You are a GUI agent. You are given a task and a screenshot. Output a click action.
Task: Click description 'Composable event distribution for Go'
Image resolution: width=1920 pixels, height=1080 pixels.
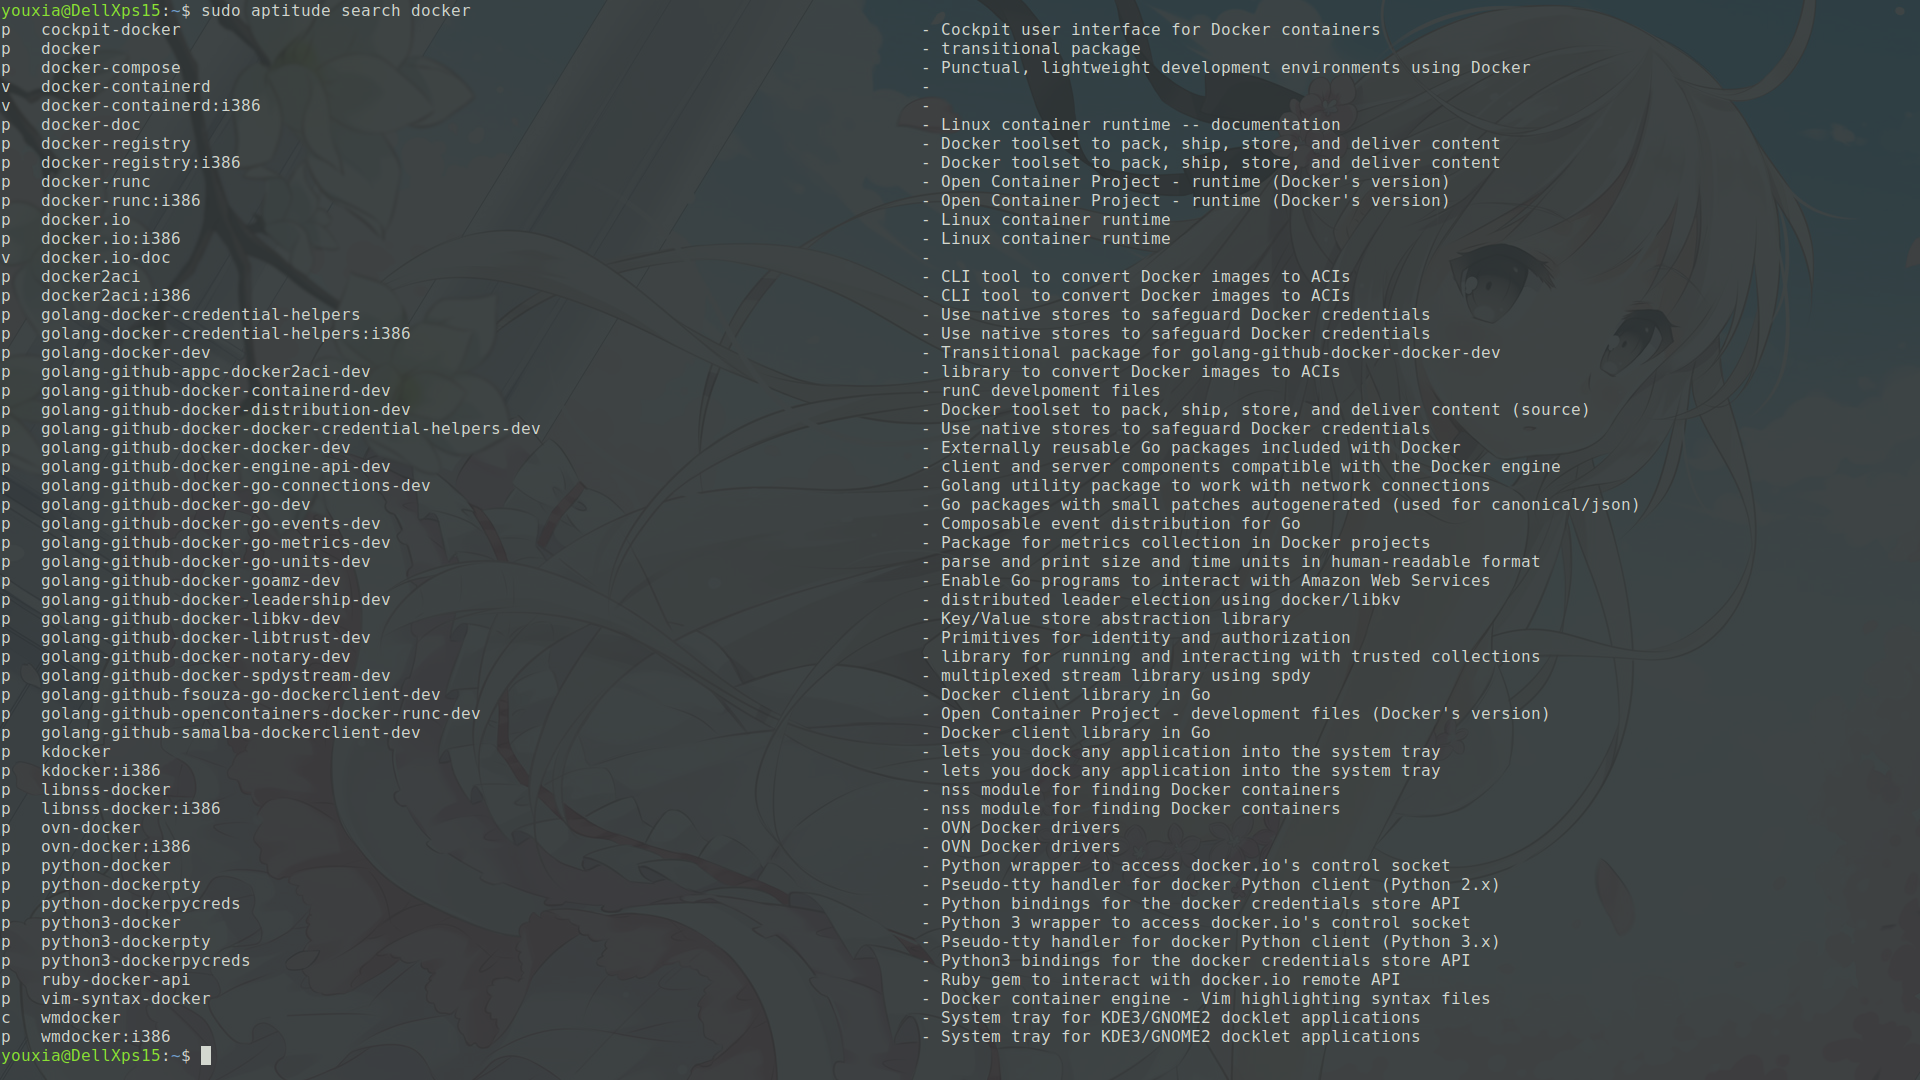[1121, 523]
